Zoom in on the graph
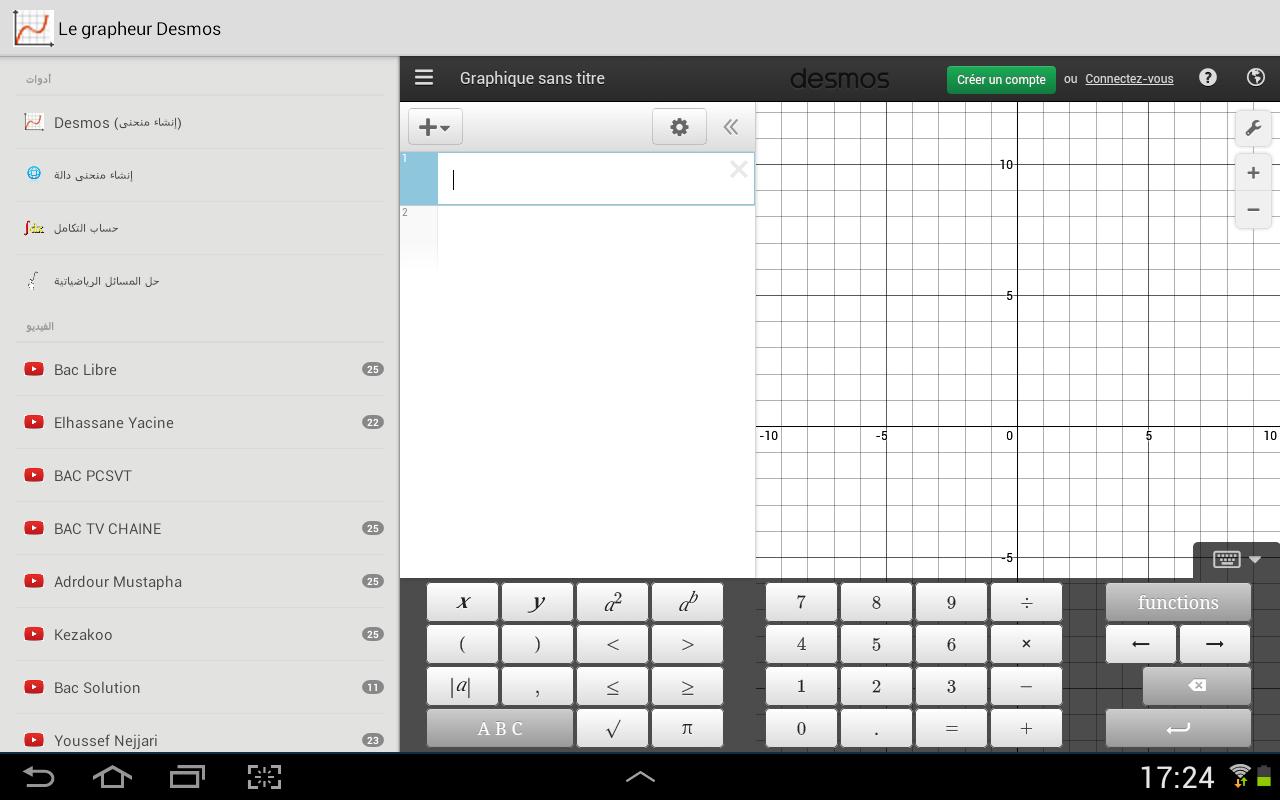The height and width of the screenshot is (800, 1280). coord(1253,172)
